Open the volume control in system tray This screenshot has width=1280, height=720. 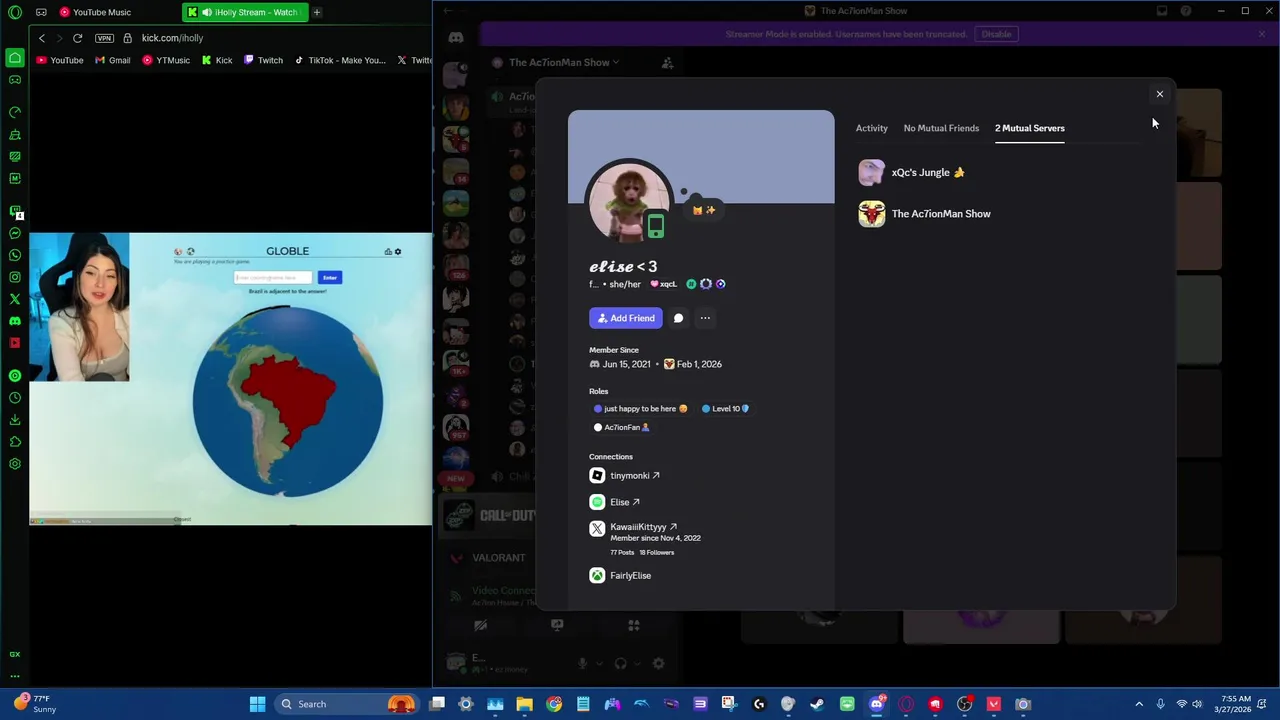[x=1197, y=704]
